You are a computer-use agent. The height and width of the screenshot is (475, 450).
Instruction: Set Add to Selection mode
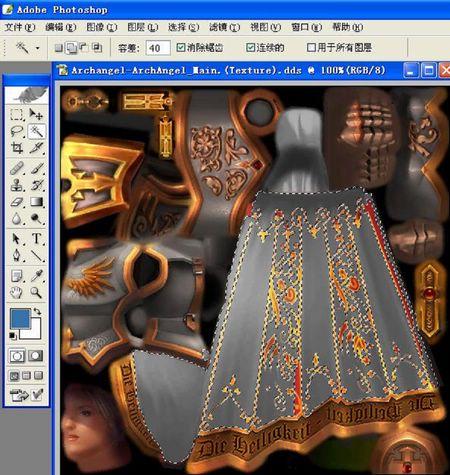(x=71, y=48)
